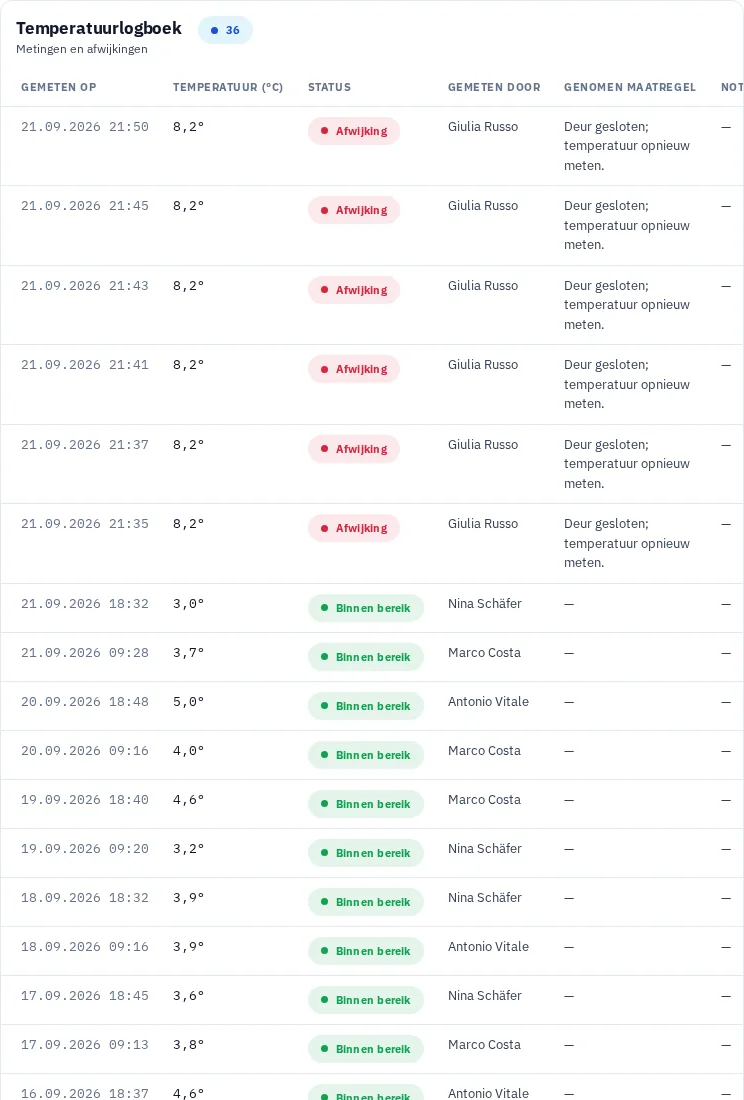Click the 5,0° temperature value
Screen dimensions: 744x1100
(189, 702)
